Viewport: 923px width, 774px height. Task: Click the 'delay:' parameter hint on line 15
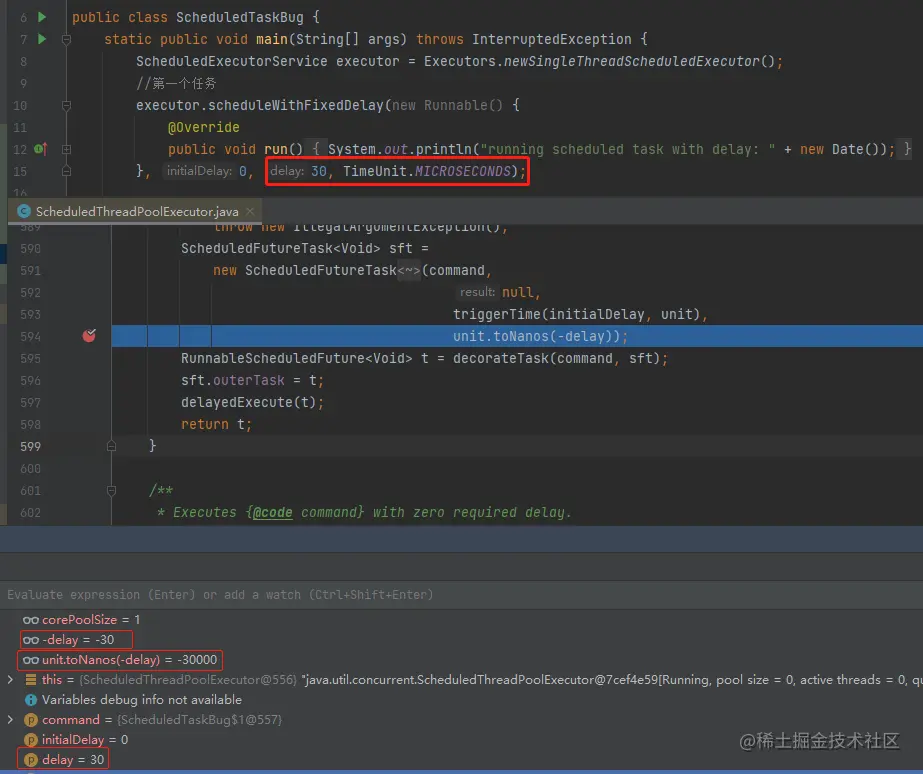point(287,171)
